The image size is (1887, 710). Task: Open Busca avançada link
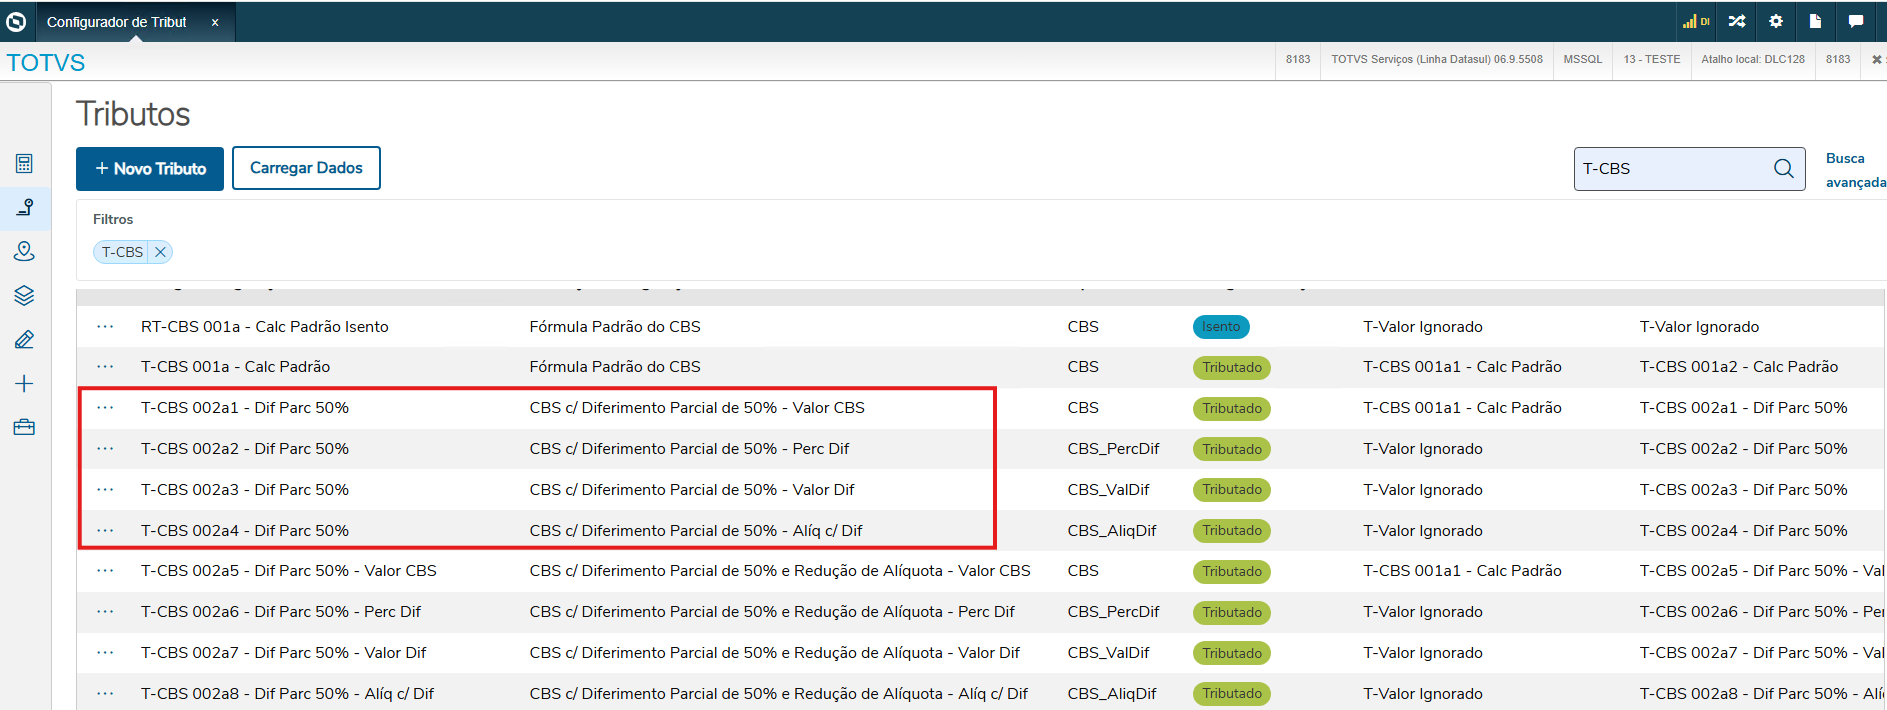(x=1855, y=170)
